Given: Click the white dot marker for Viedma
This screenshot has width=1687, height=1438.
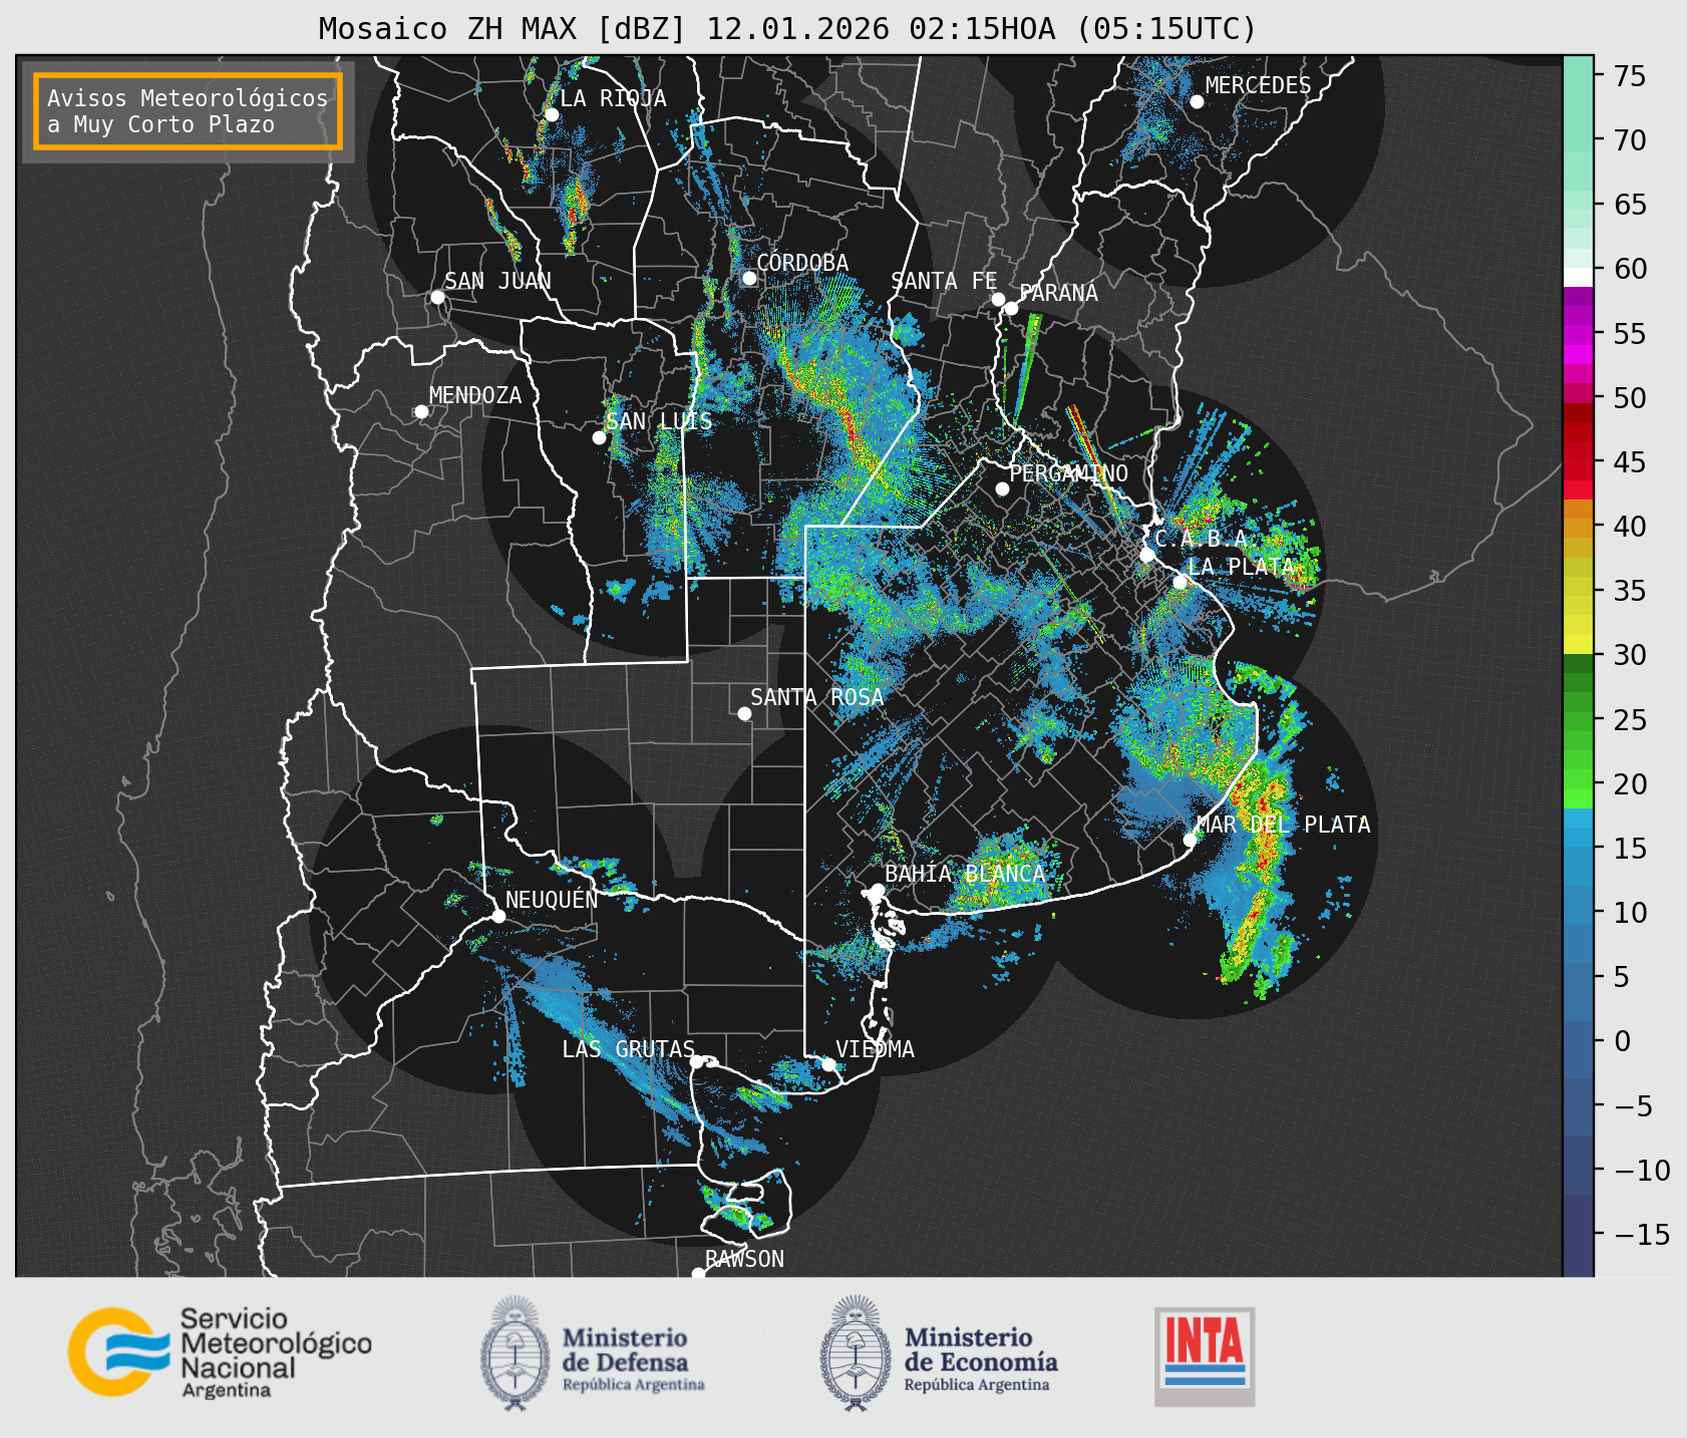Looking at the screenshot, I should pos(828,1064).
